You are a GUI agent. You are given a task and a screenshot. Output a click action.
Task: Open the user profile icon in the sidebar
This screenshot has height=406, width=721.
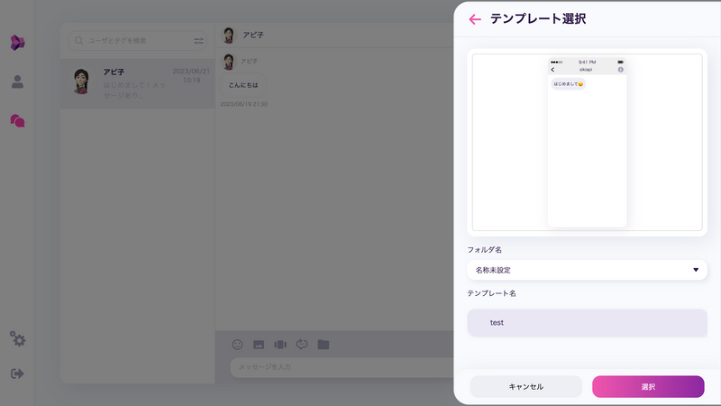pyautogui.click(x=17, y=82)
